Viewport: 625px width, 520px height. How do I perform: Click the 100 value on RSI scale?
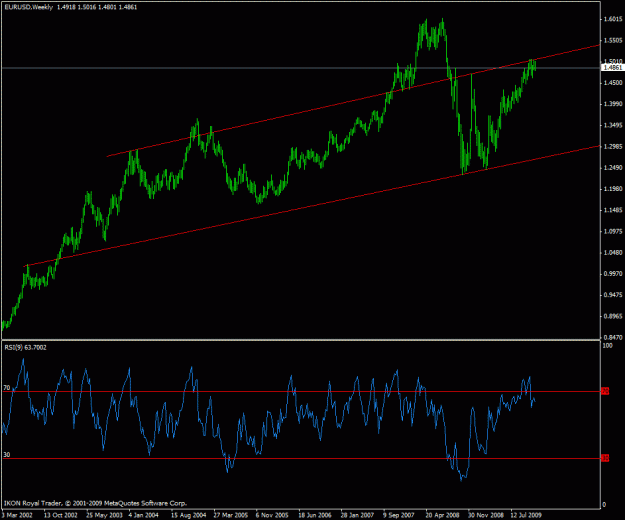coord(607,345)
